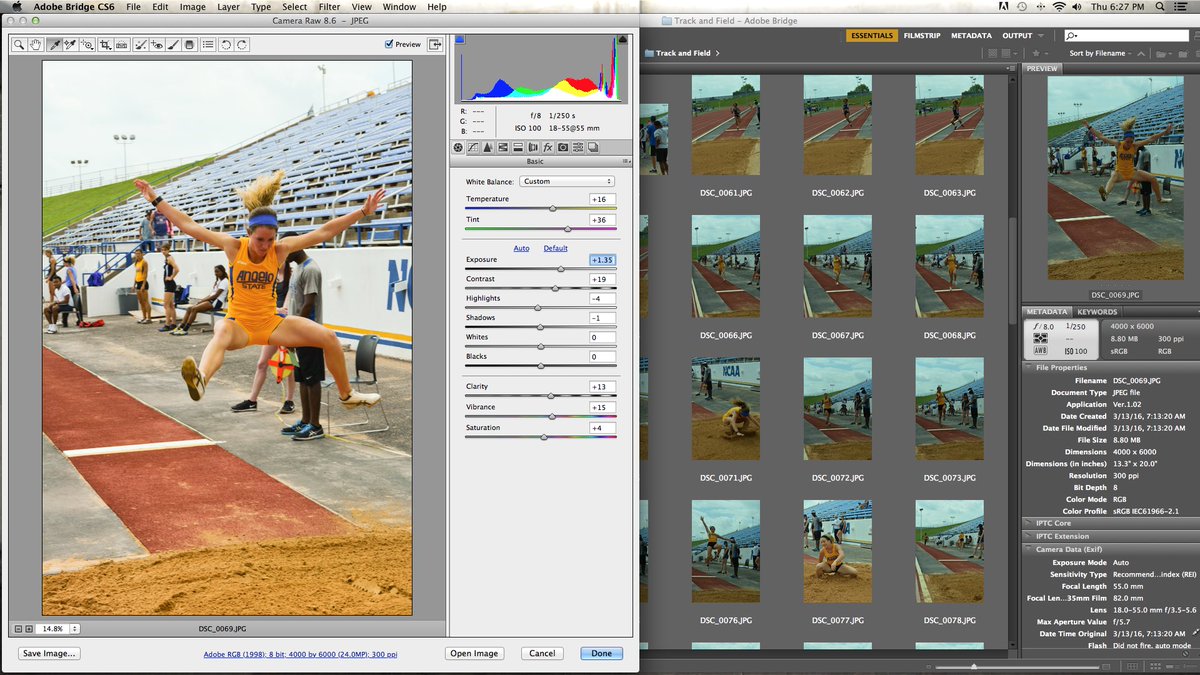Click the Exposure slider track
The width and height of the screenshot is (1200, 675).
point(540,269)
